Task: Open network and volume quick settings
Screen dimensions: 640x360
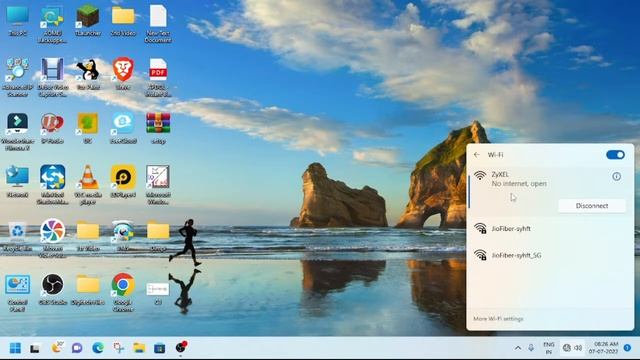Action: click(572, 348)
